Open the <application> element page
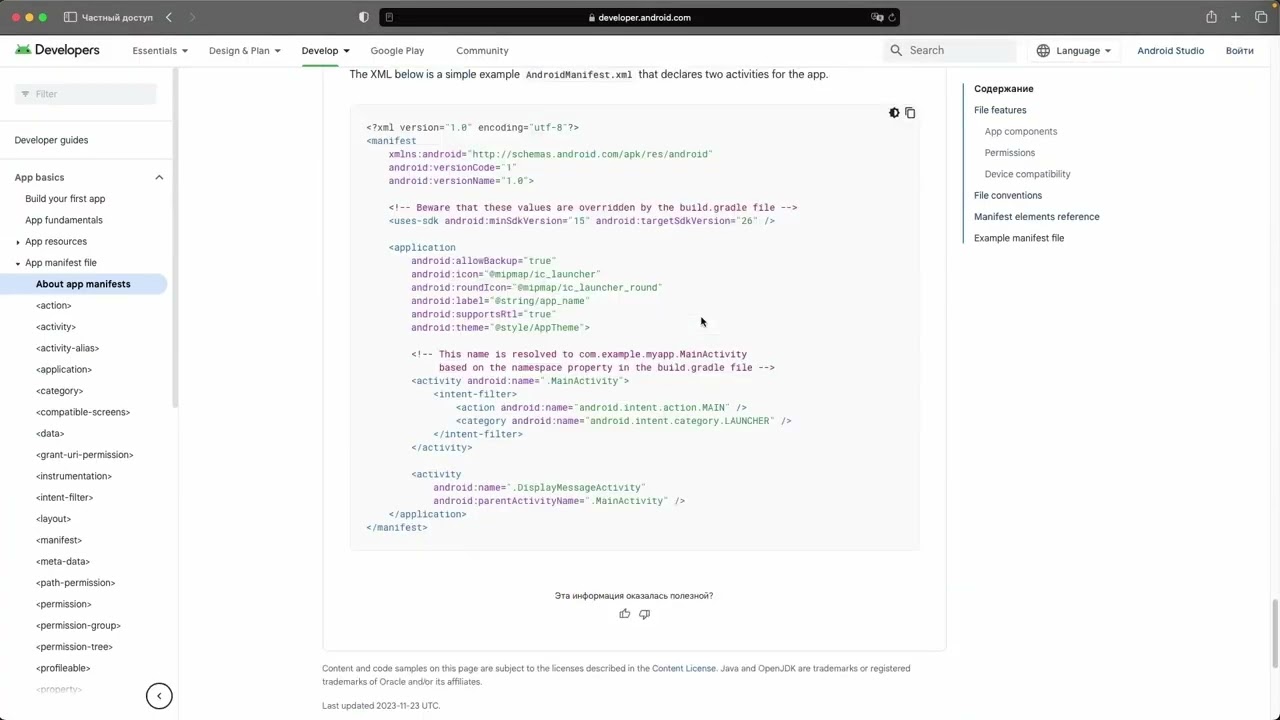 coord(64,369)
